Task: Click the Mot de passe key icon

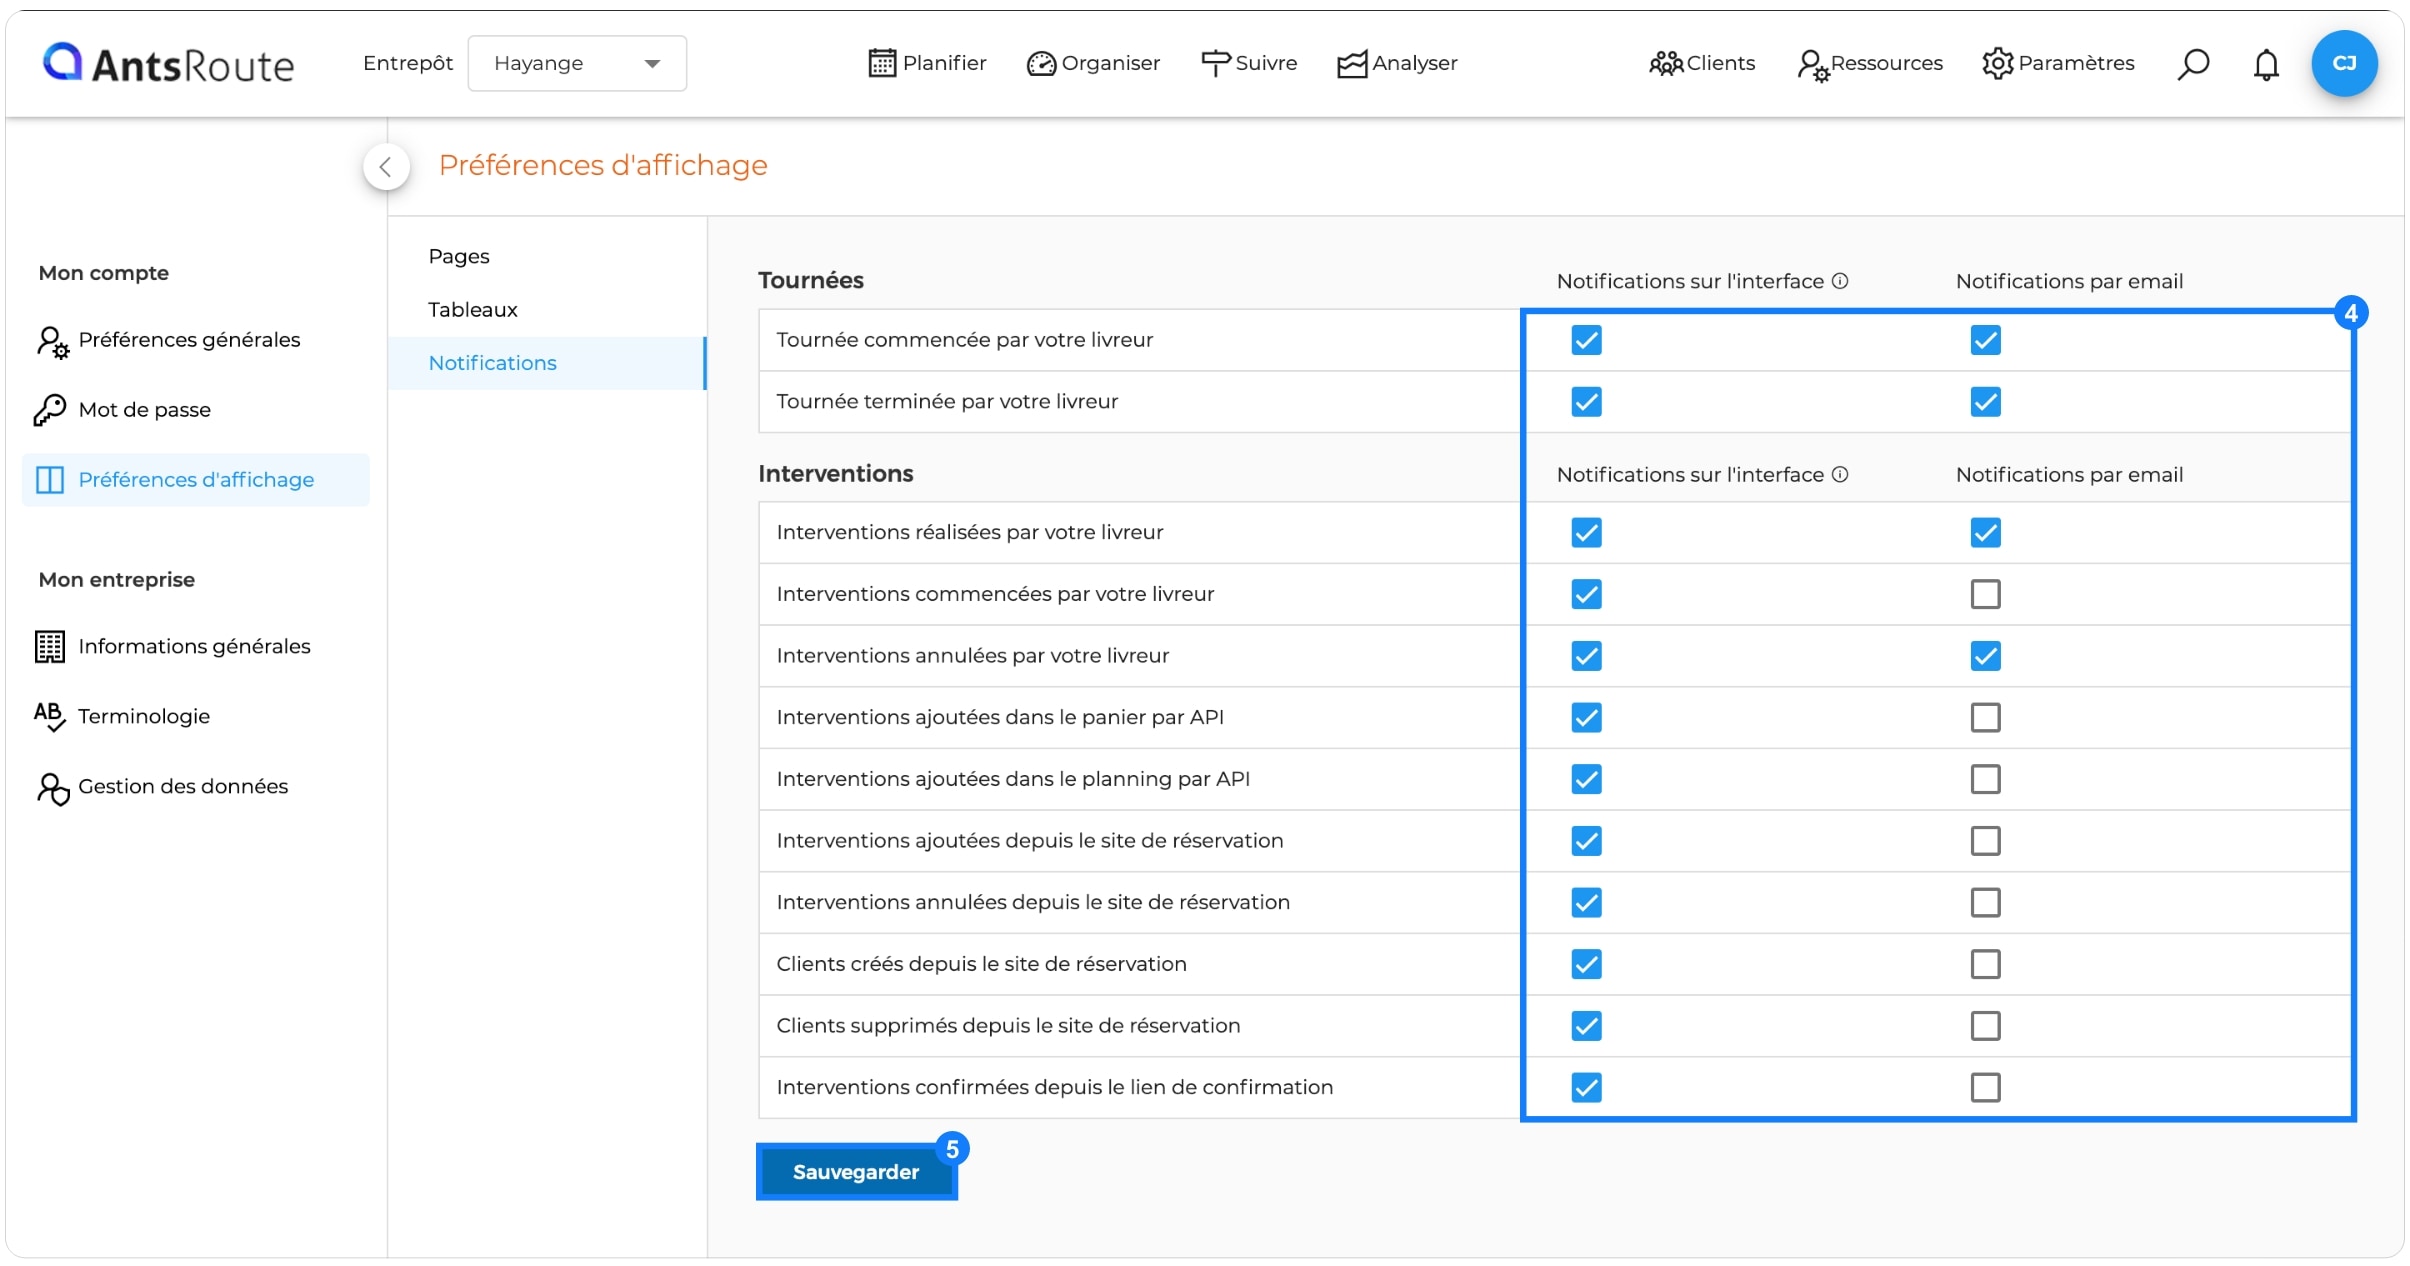Action: pos(50,410)
